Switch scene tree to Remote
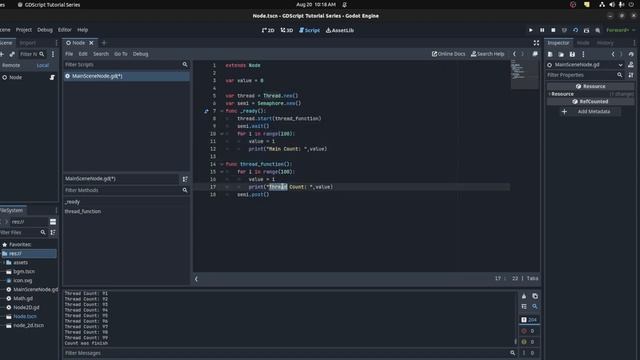Image resolution: width=640 pixels, height=360 pixels. point(11,65)
